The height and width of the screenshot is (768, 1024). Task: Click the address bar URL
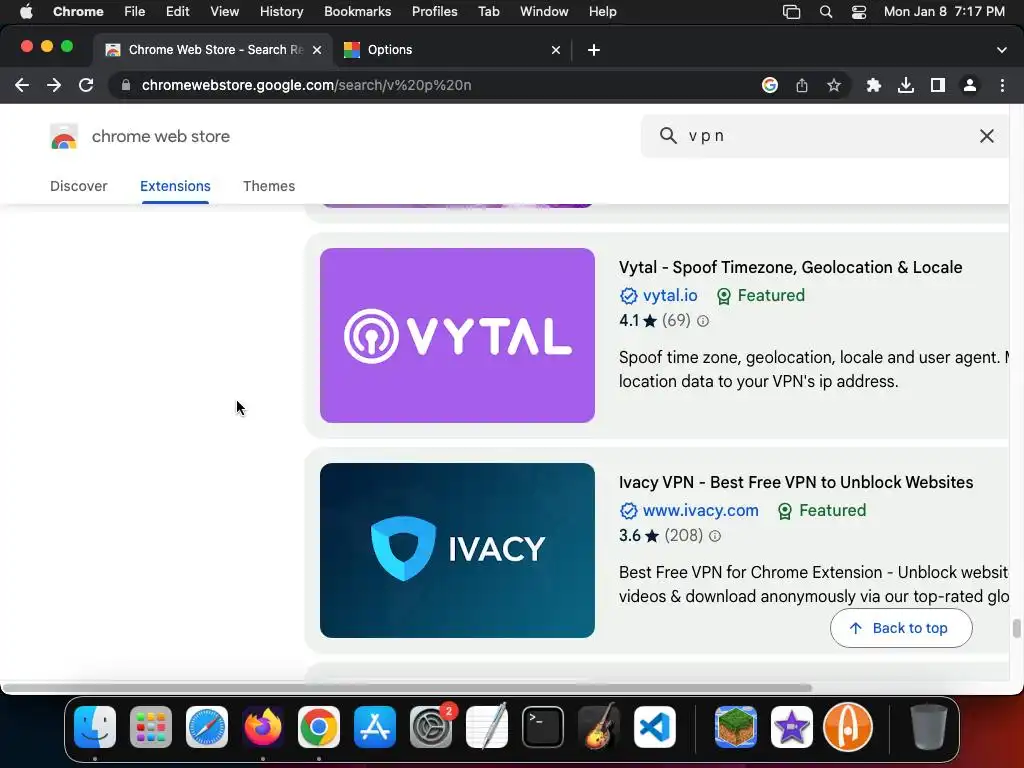(306, 86)
